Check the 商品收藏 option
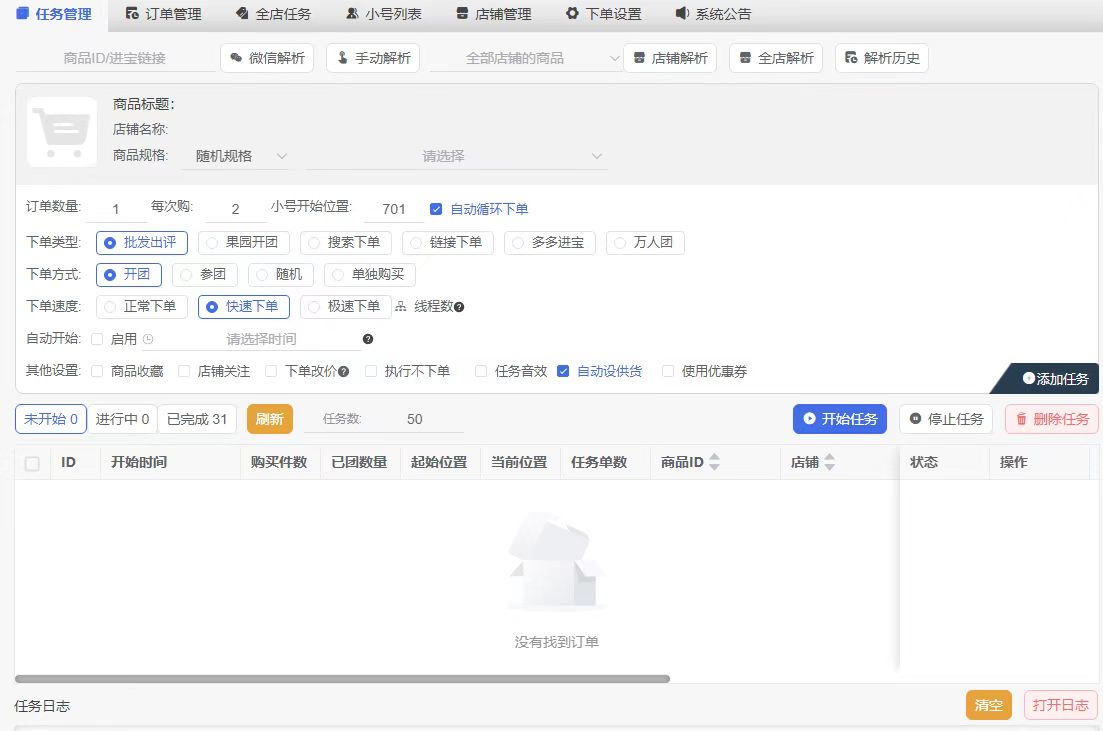1103x731 pixels. (x=97, y=371)
